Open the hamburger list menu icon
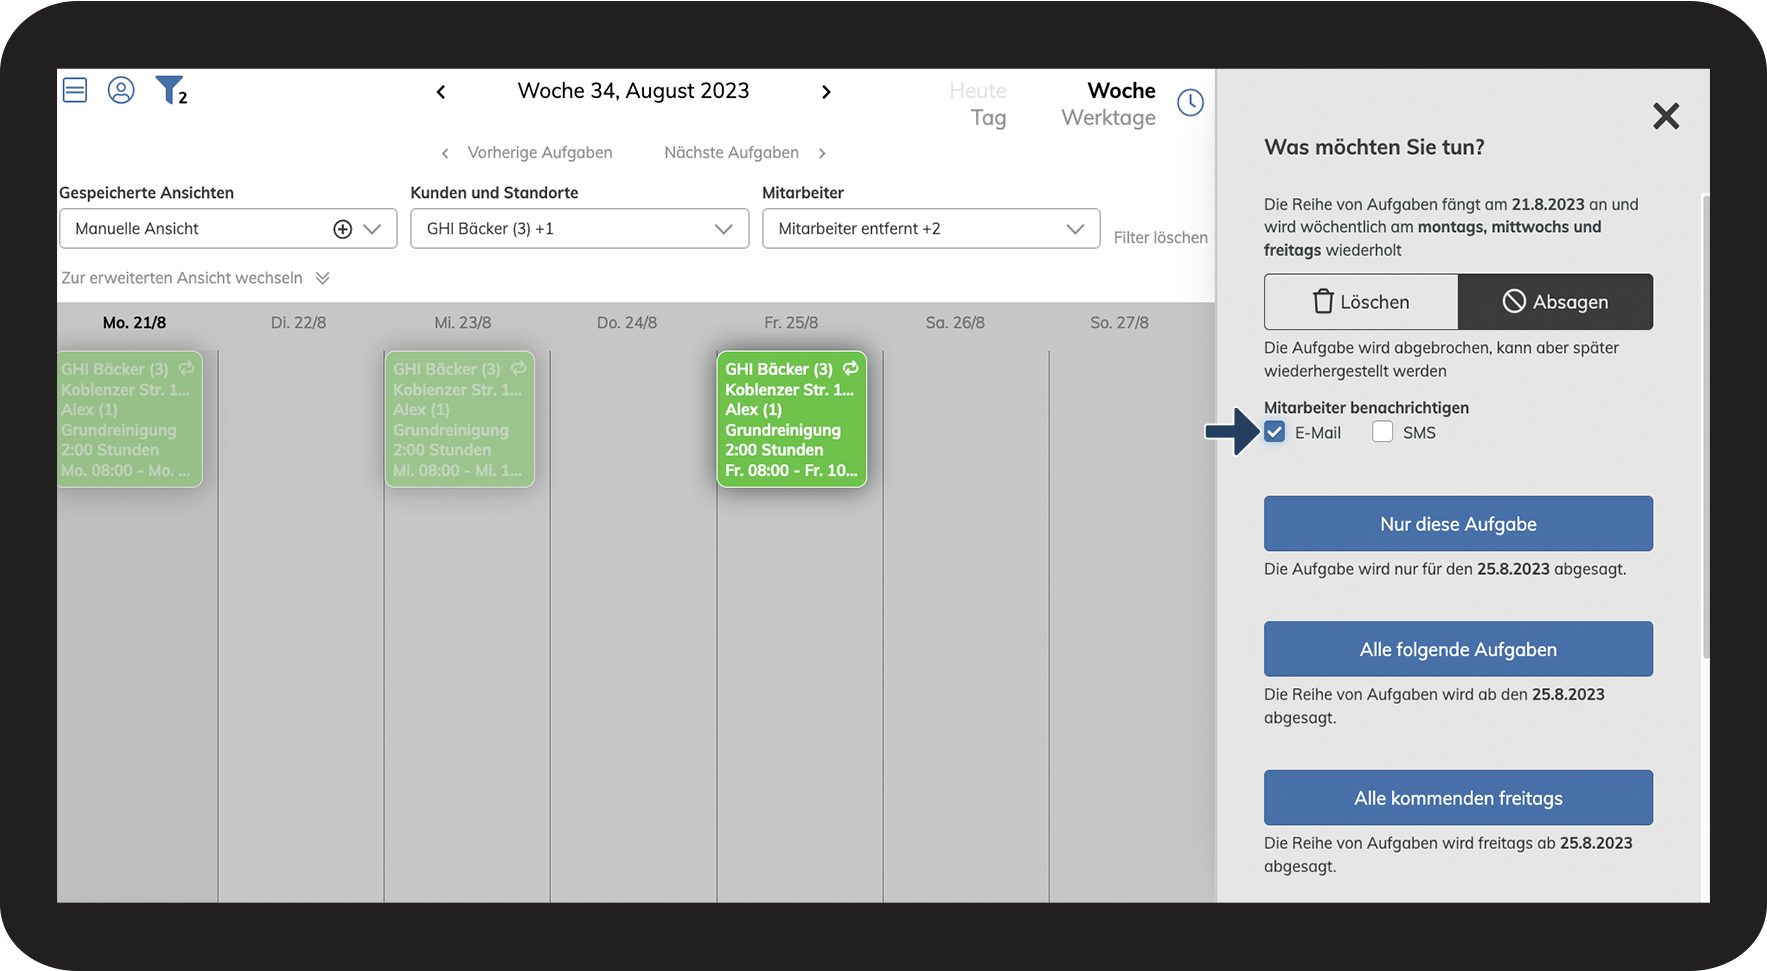Image resolution: width=1767 pixels, height=971 pixels. point(75,91)
